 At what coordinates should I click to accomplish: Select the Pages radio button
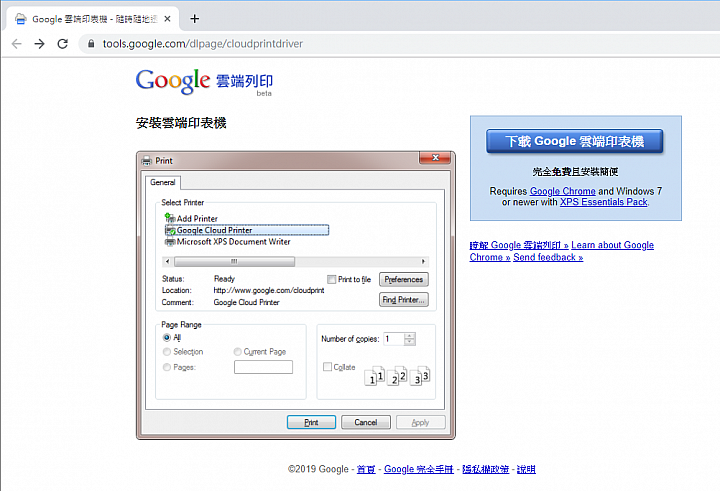point(167,367)
